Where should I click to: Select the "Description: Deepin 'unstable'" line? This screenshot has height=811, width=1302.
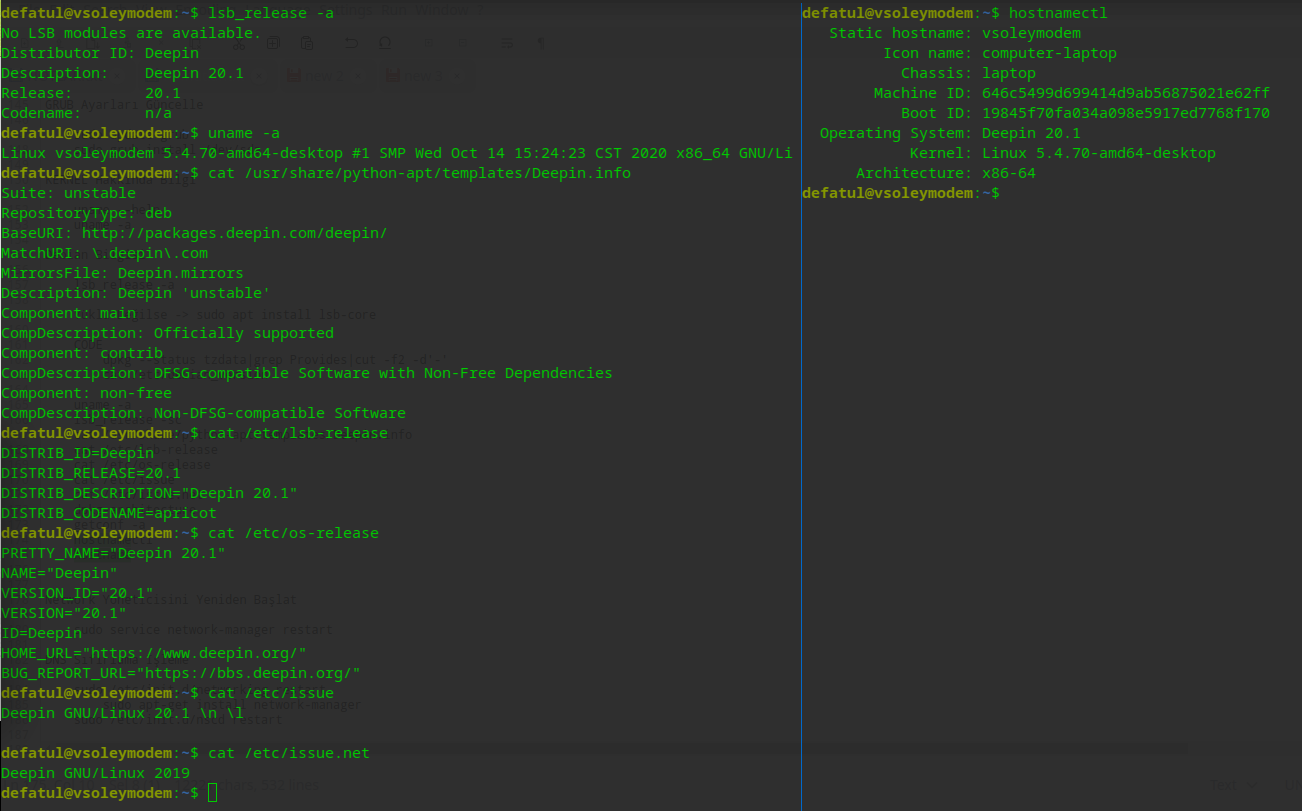(136, 293)
